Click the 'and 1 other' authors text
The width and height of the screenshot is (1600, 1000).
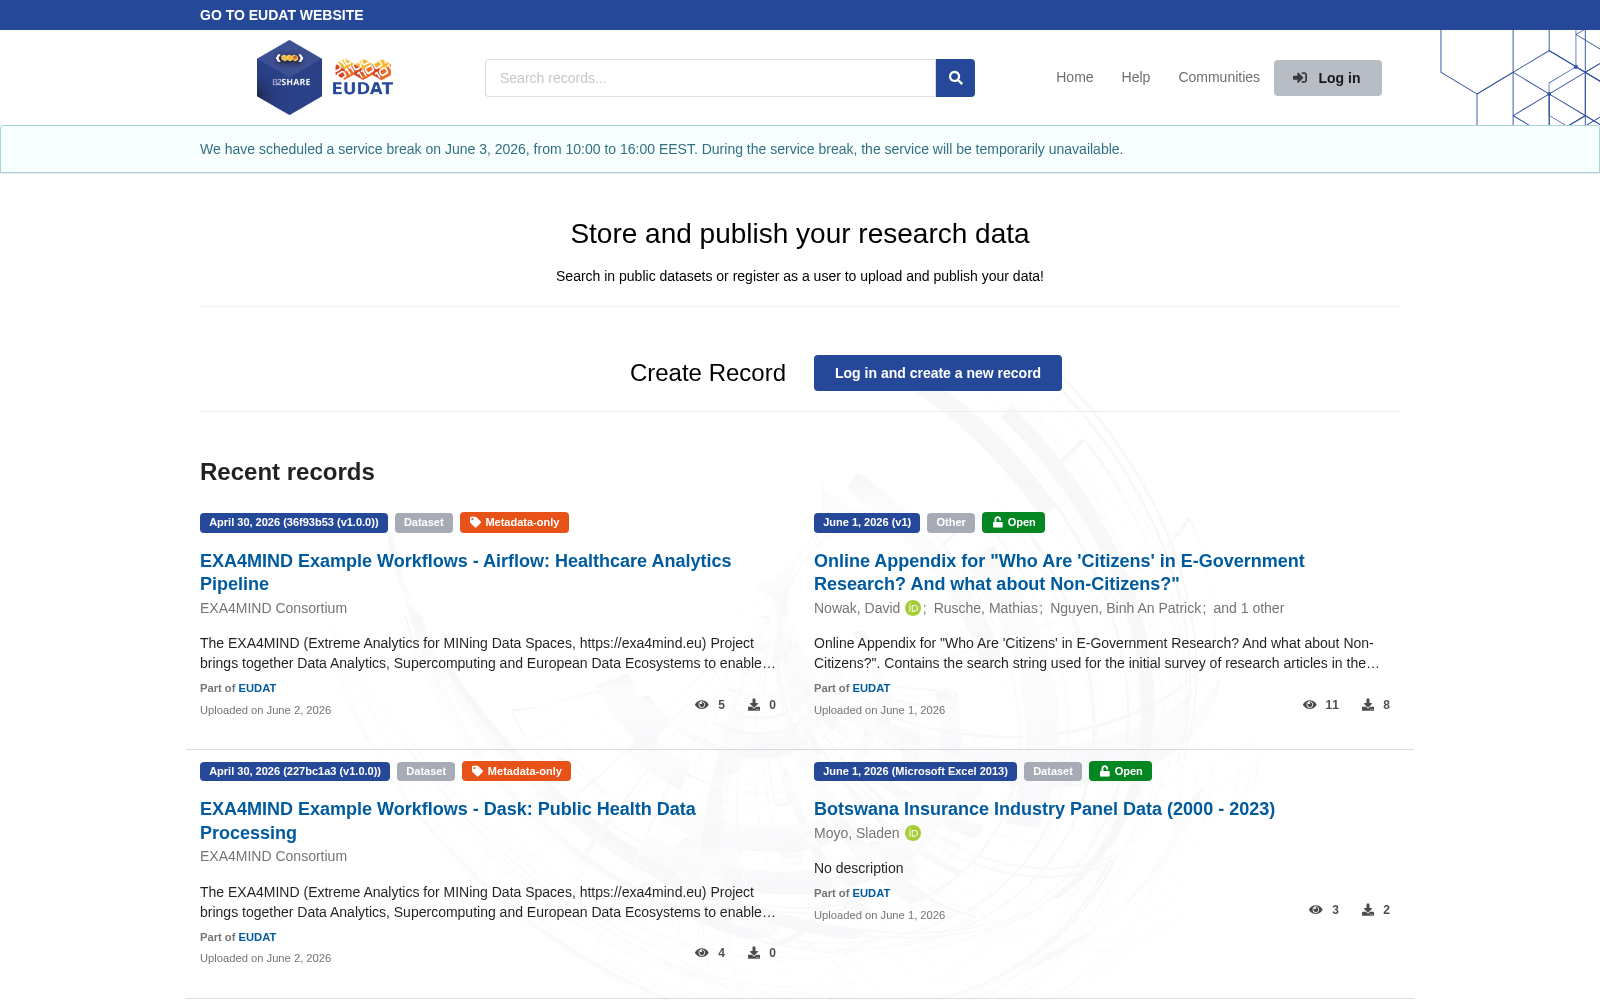pyautogui.click(x=1249, y=608)
